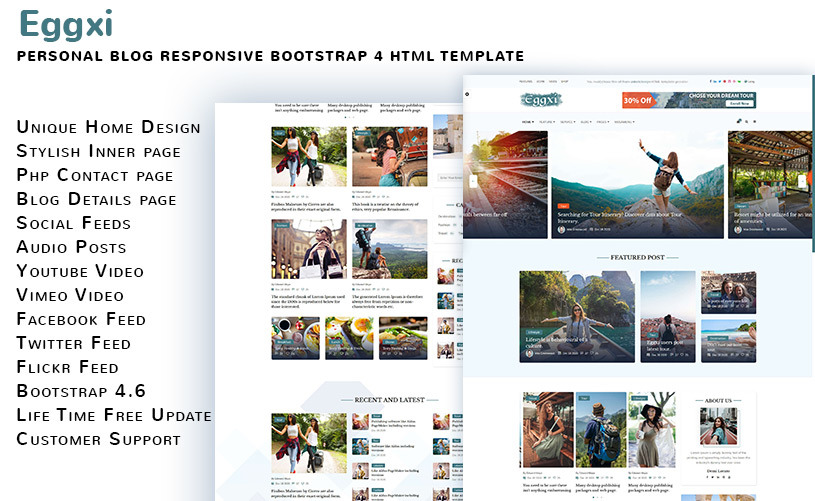
Task: Click previous slide arrow on hero carousel
Action: (x=473, y=181)
